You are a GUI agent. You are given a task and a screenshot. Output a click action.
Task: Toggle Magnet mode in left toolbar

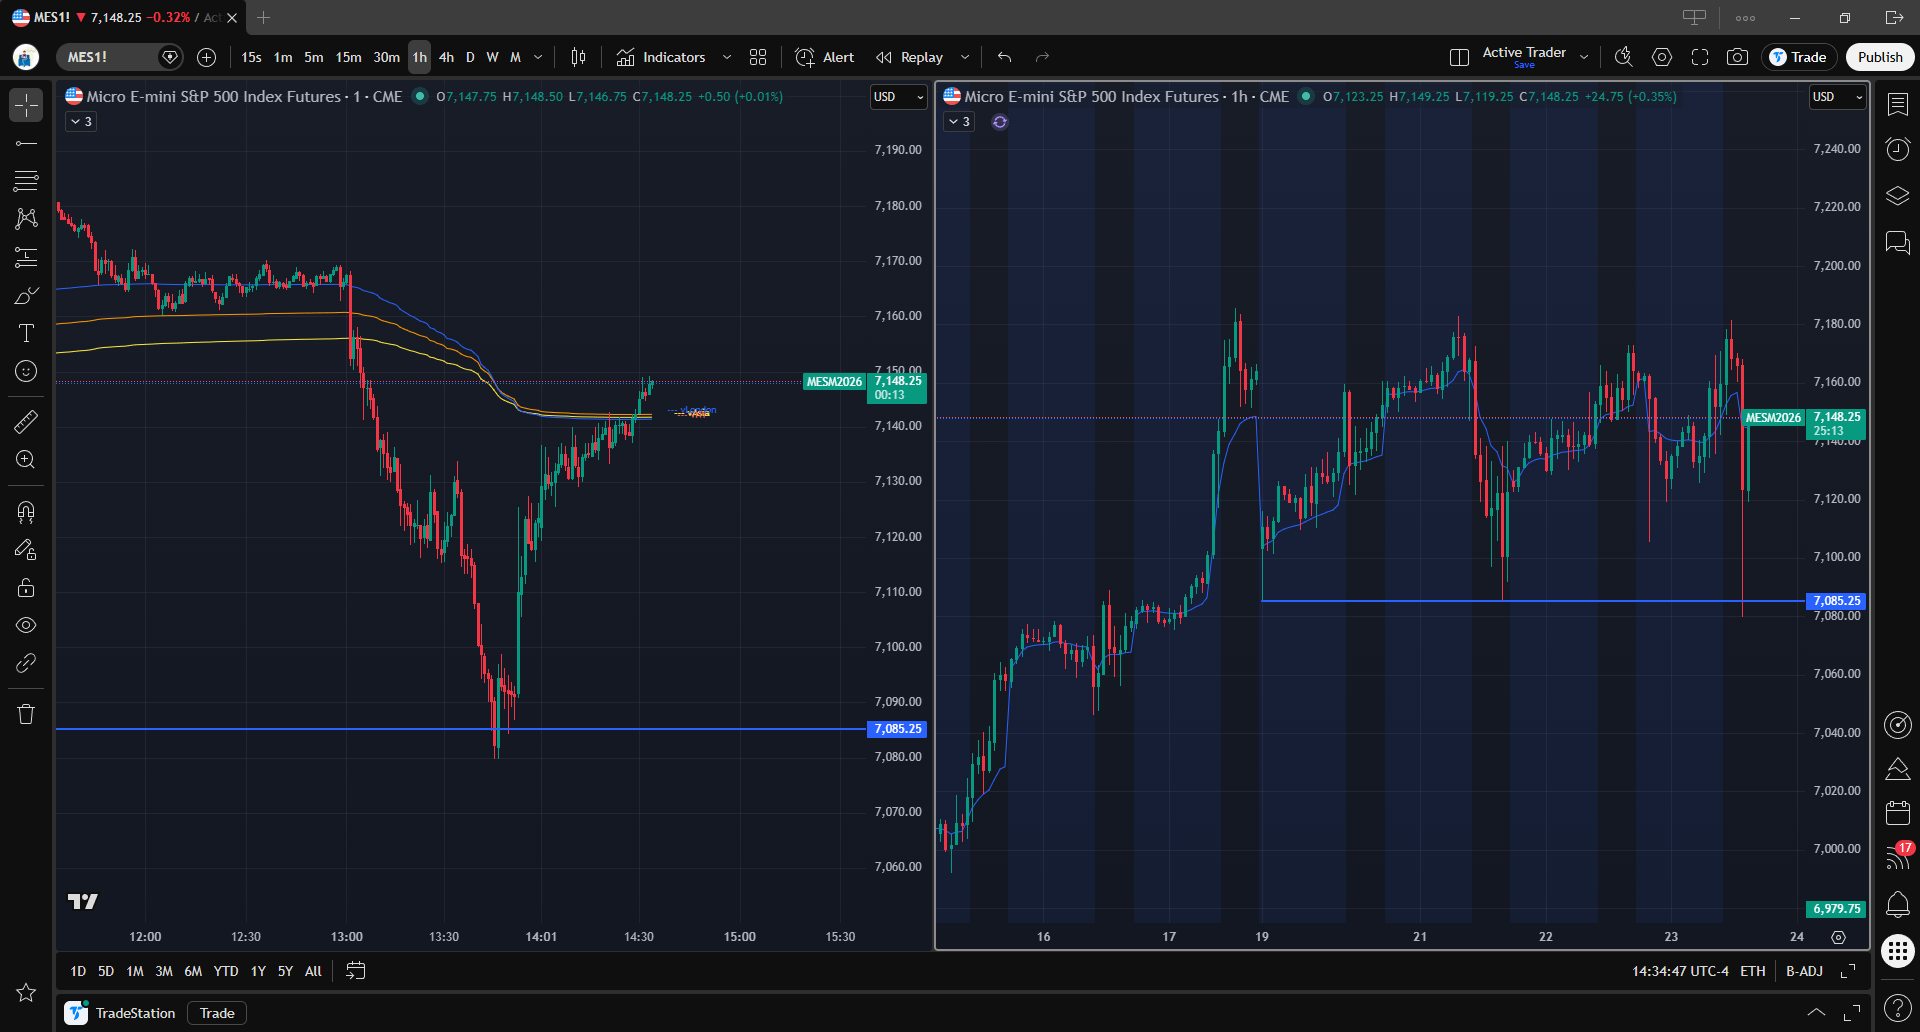tap(26, 512)
